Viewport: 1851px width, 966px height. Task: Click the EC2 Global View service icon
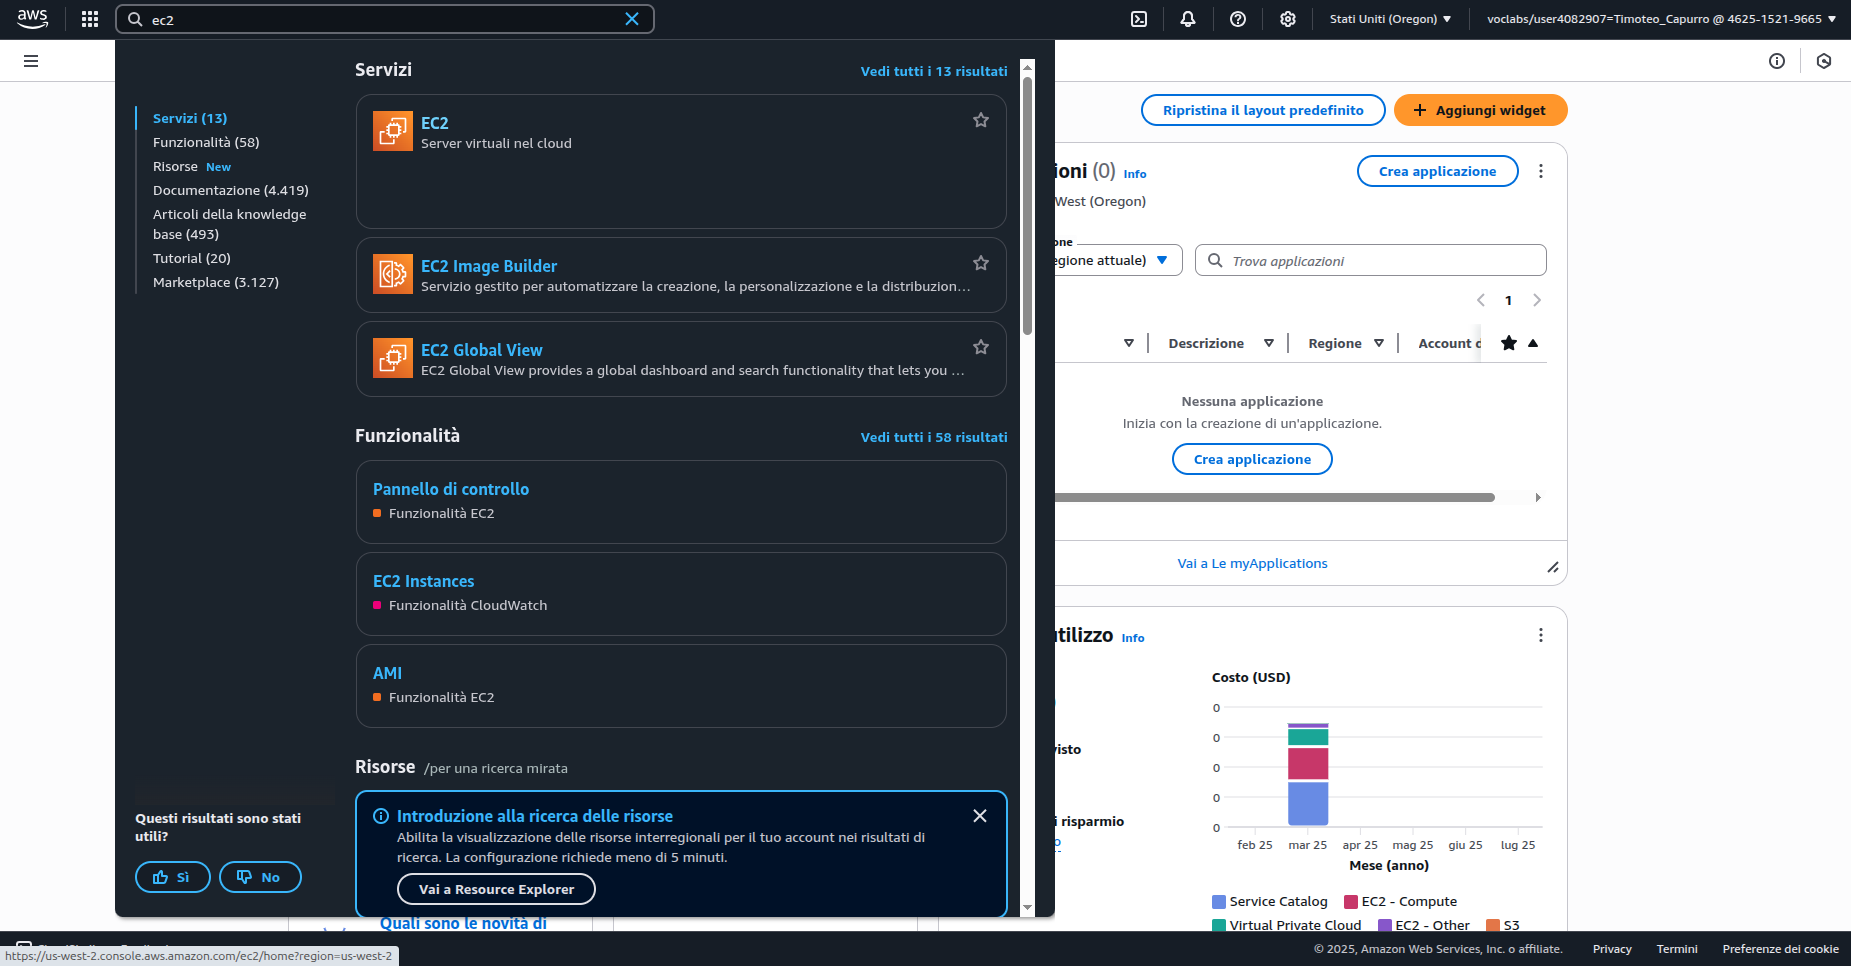[x=393, y=358]
